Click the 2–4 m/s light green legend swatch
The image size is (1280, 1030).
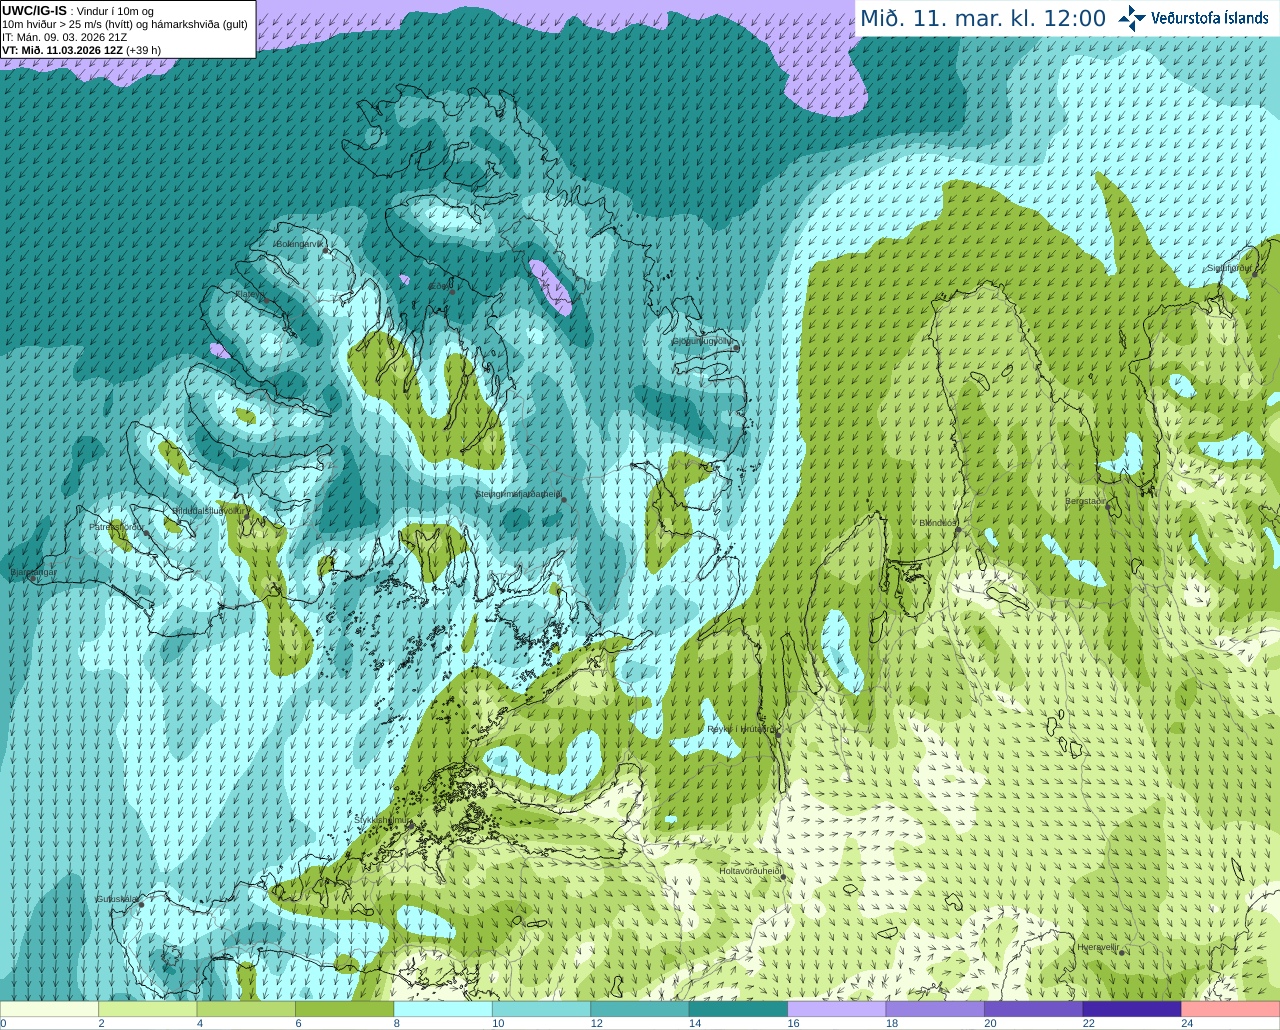coord(148,1009)
